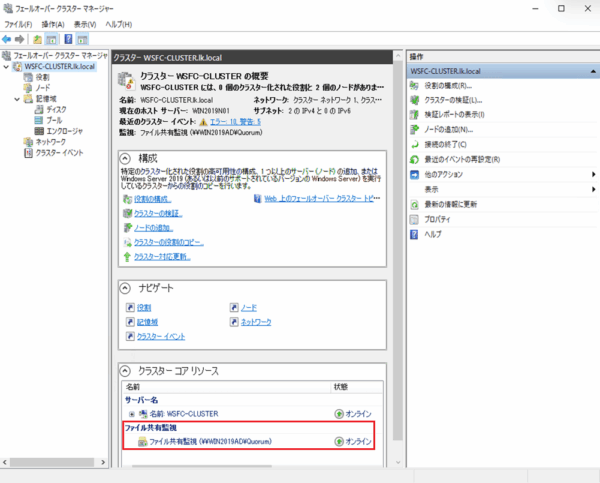Navigate to クラスター イベント shortcut link
Viewport: 600px width, 483px height.
point(161,336)
